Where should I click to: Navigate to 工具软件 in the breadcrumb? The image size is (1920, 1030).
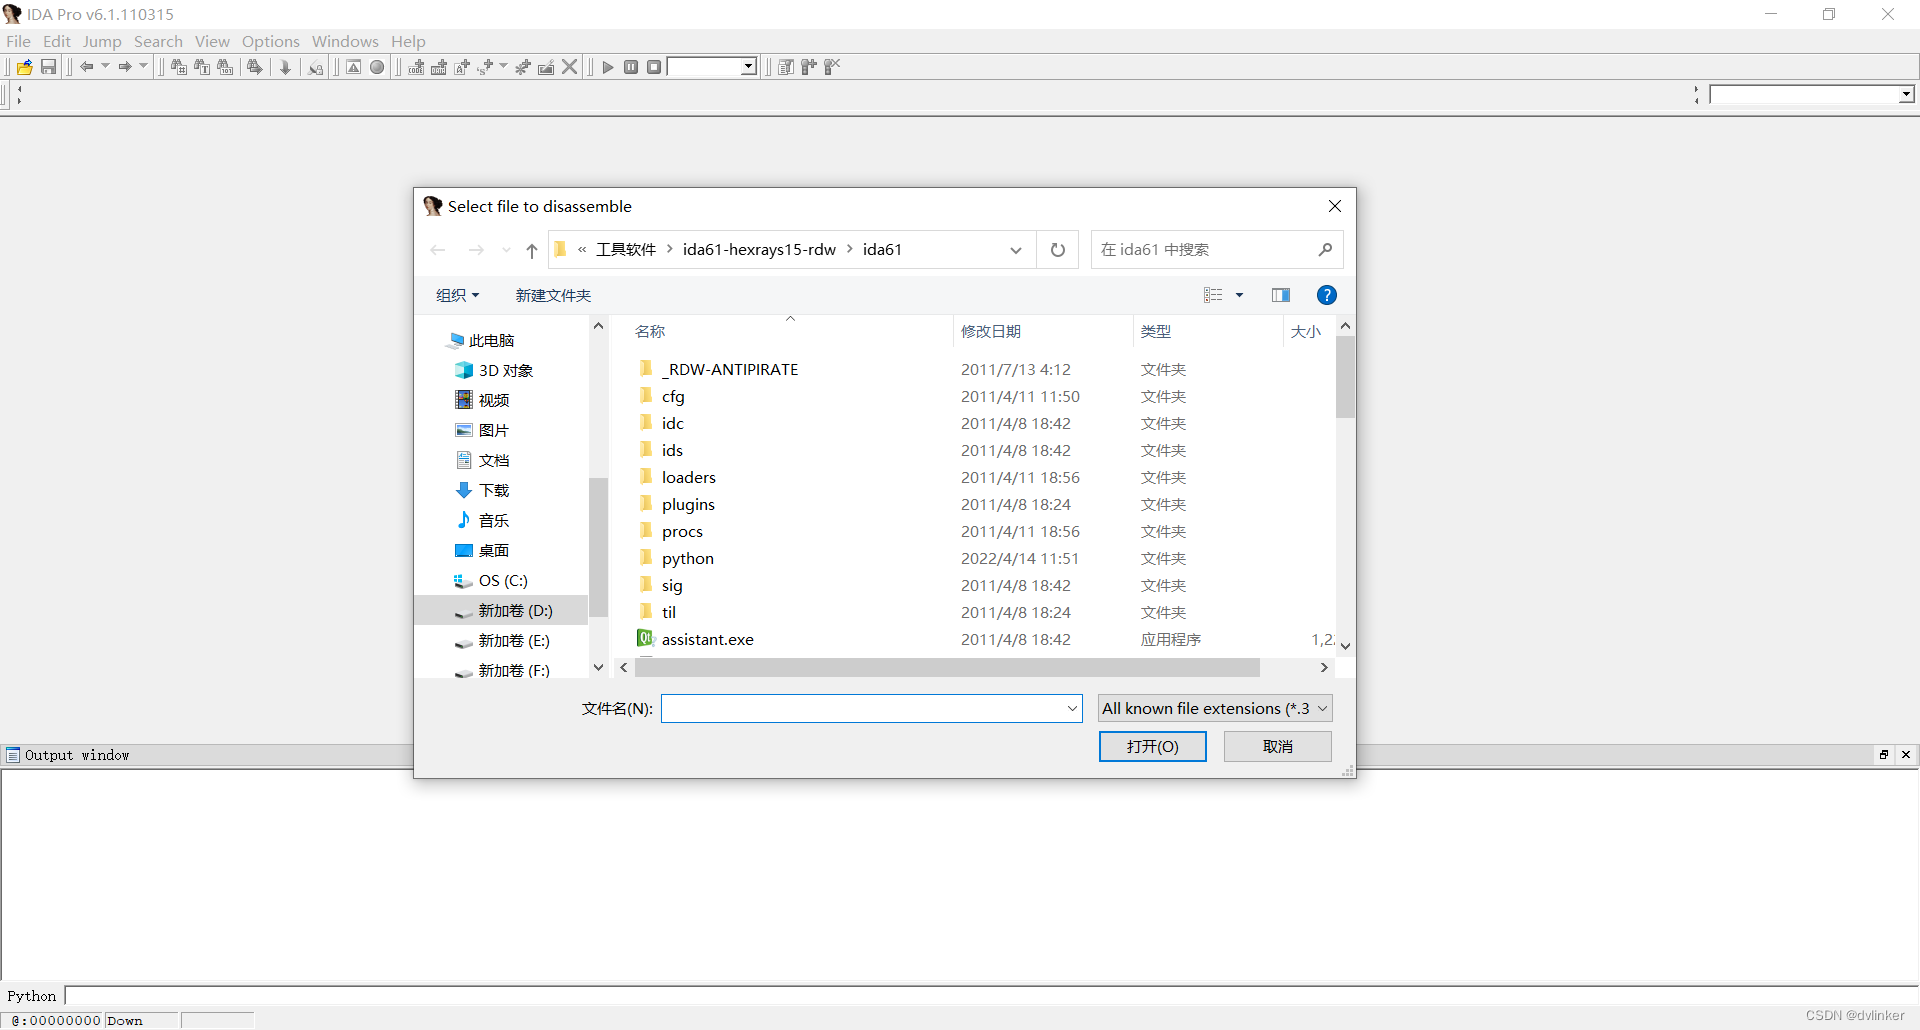coord(626,250)
